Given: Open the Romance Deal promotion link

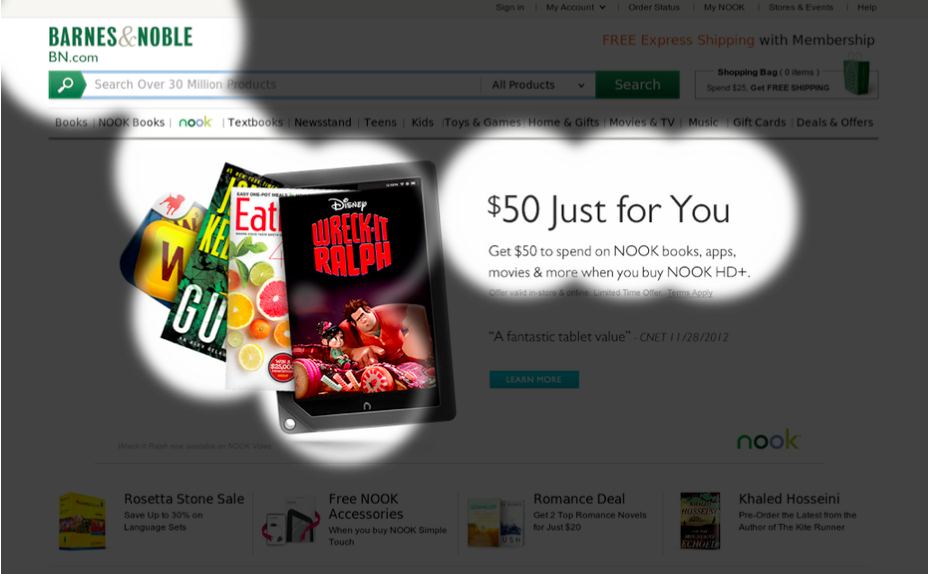Looking at the screenshot, I should (x=579, y=499).
